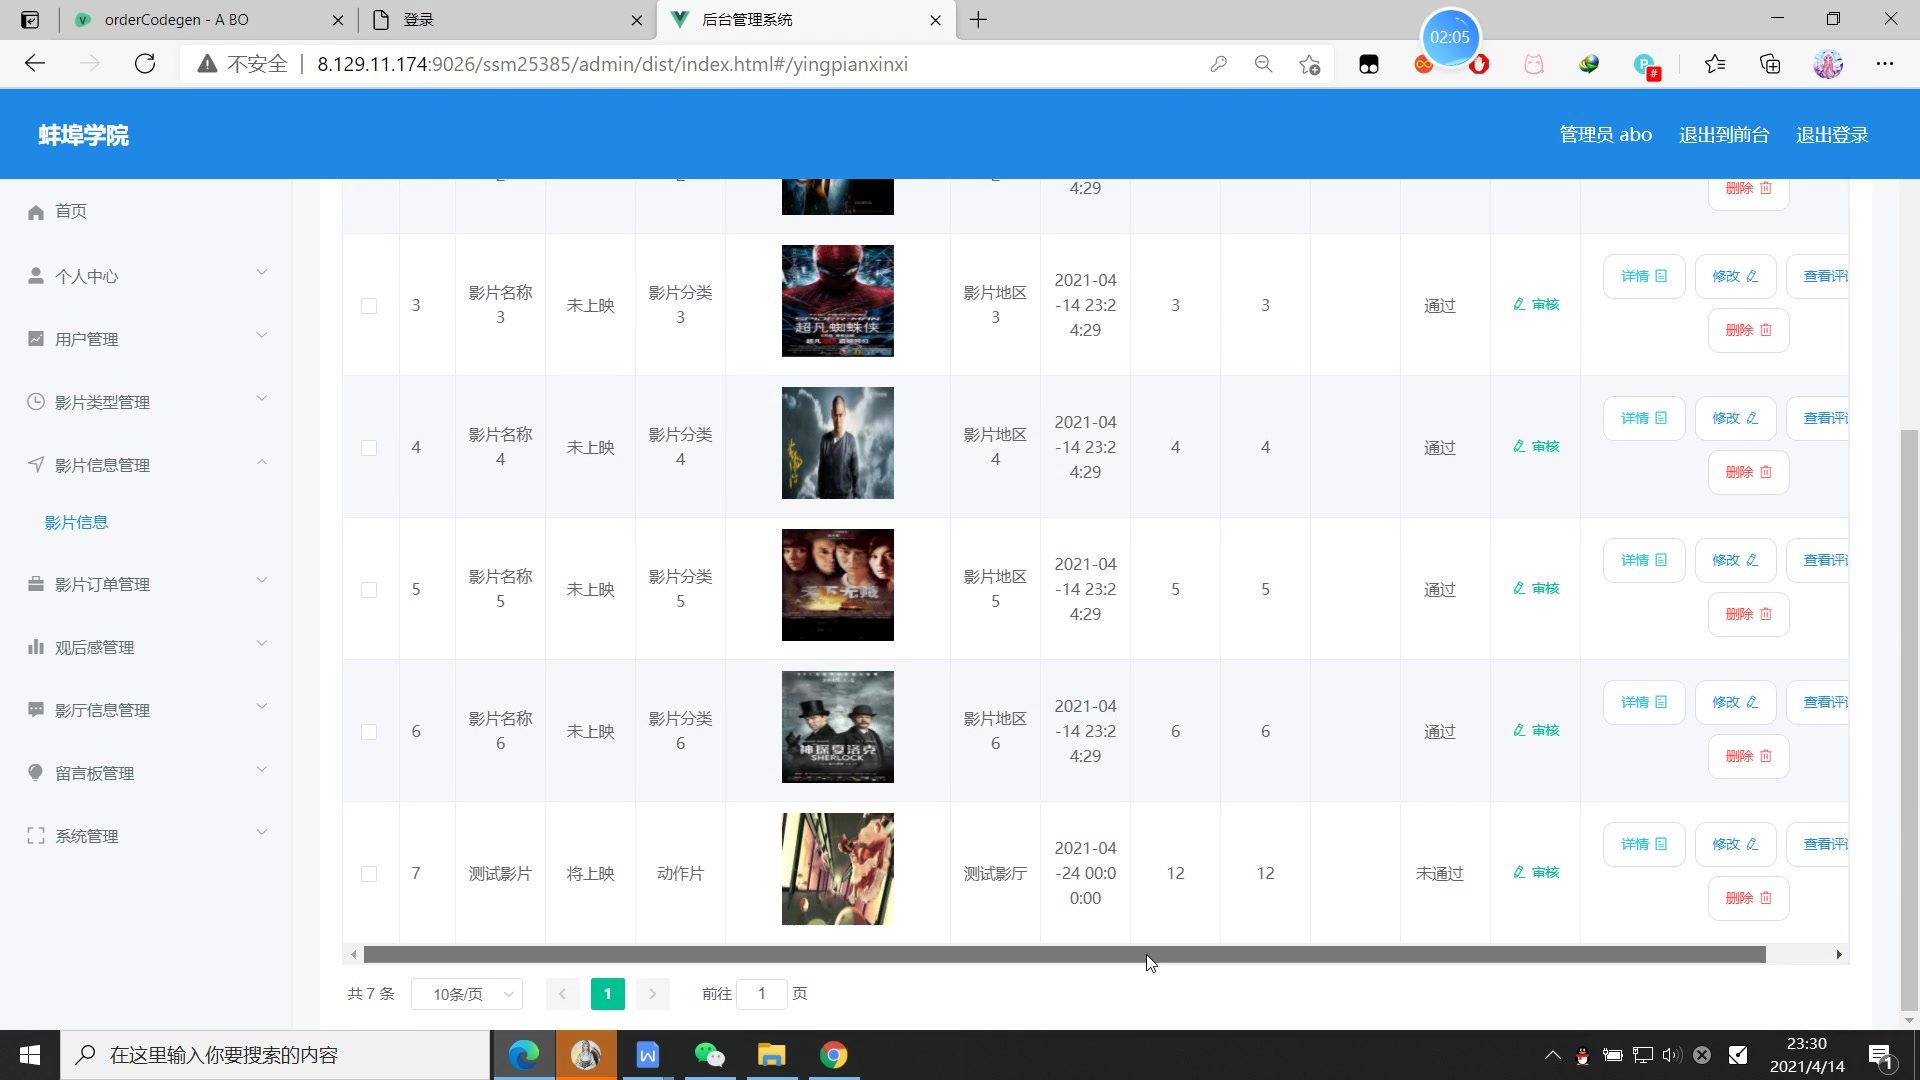Click 退出登录 in the header
Screen dimensions: 1920x1080
pos(1831,135)
